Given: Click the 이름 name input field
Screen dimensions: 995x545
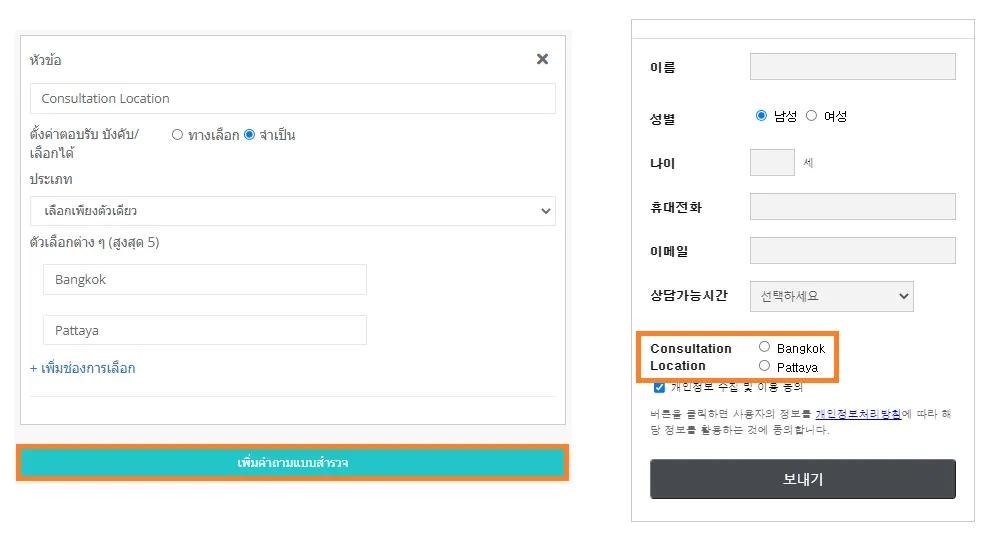Looking at the screenshot, I should click(x=852, y=67).
